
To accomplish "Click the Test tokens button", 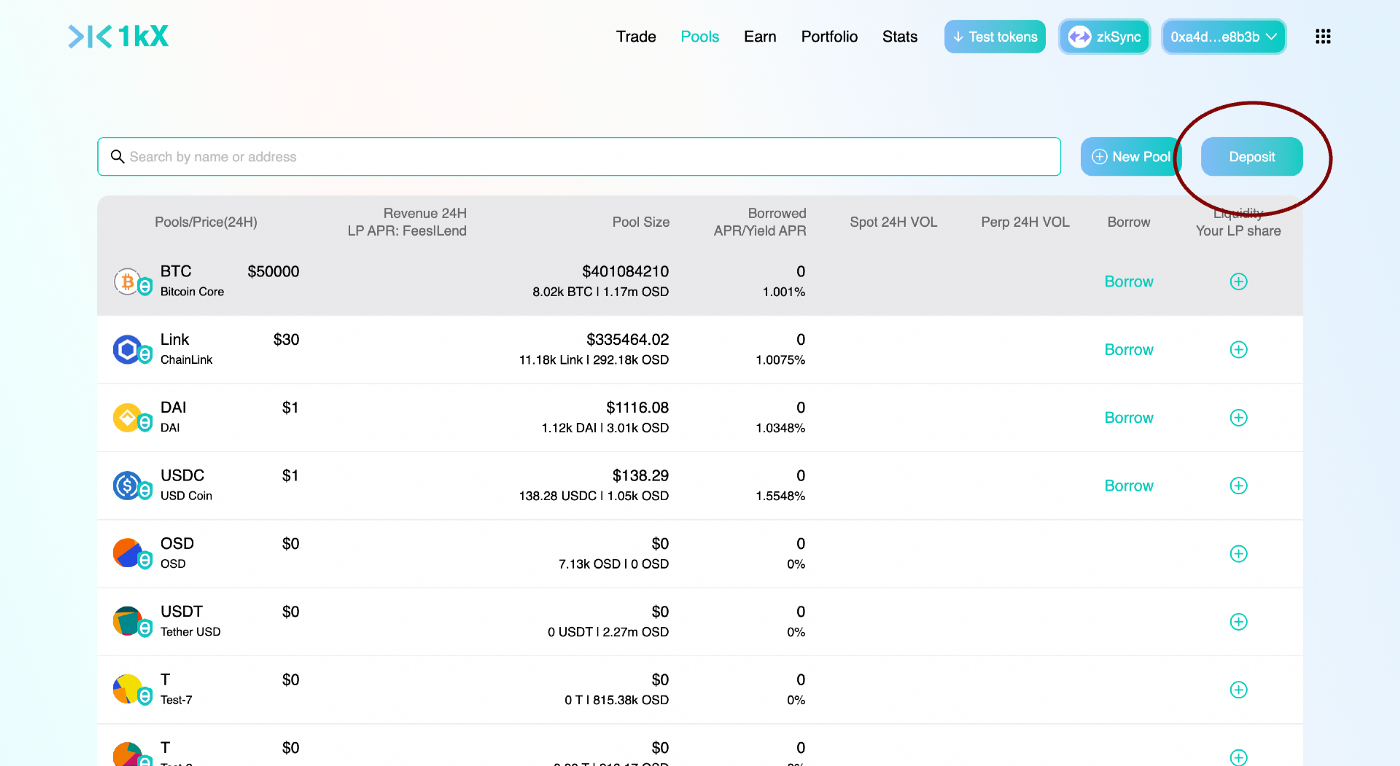I will pos(995,37).
